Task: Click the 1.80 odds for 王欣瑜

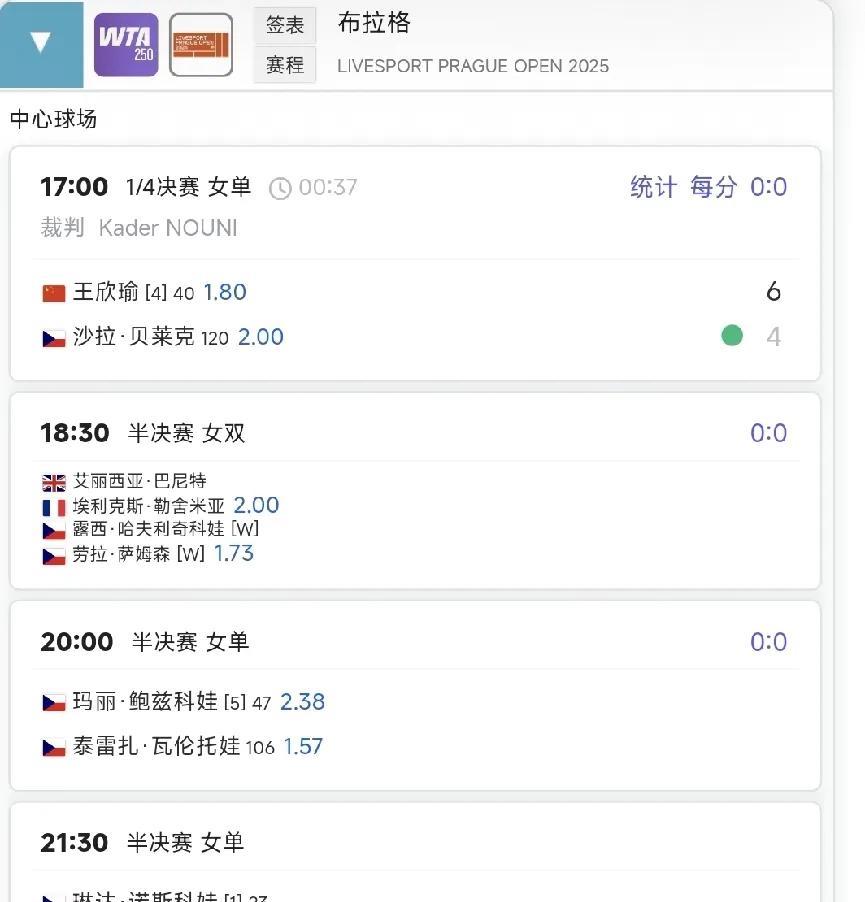Action: 225,292
